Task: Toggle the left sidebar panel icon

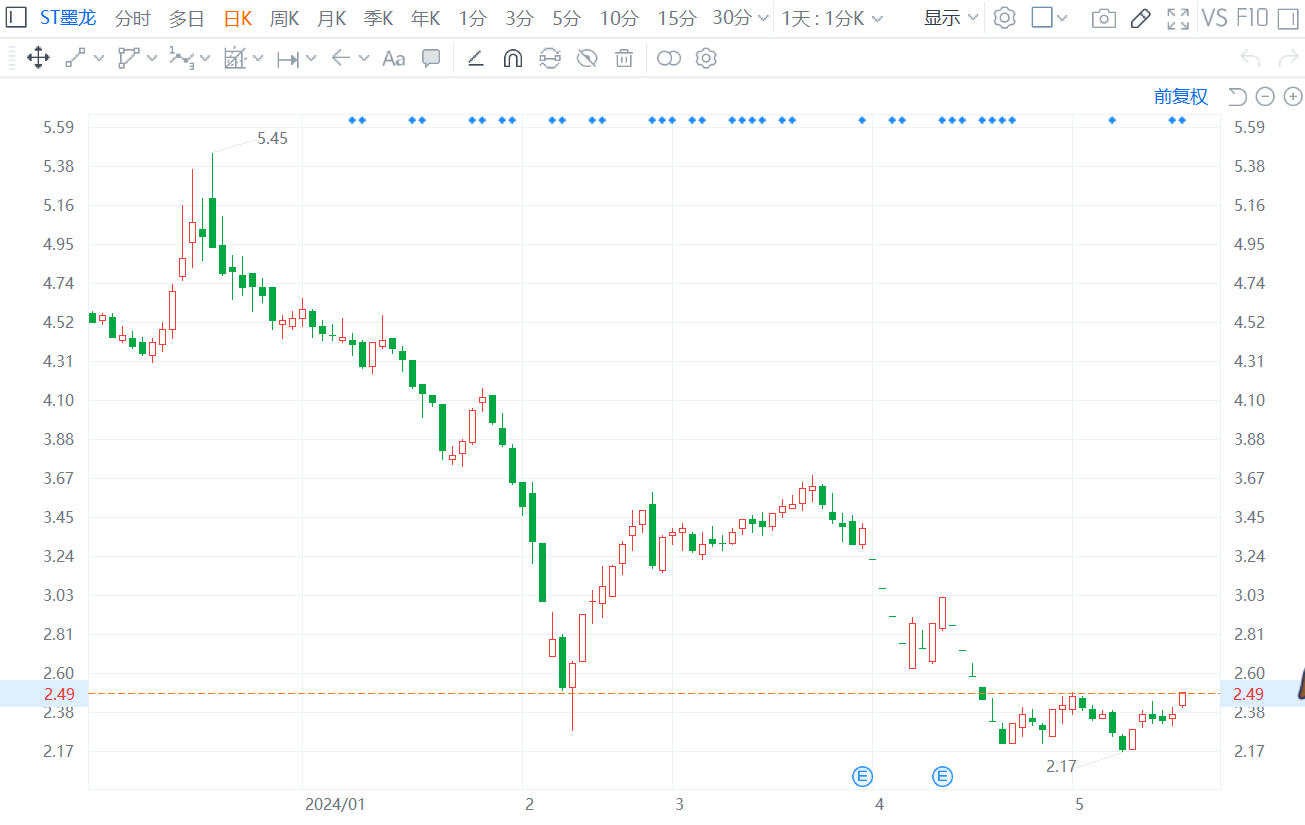Action: pyautogui.click(x=17, y=17)
